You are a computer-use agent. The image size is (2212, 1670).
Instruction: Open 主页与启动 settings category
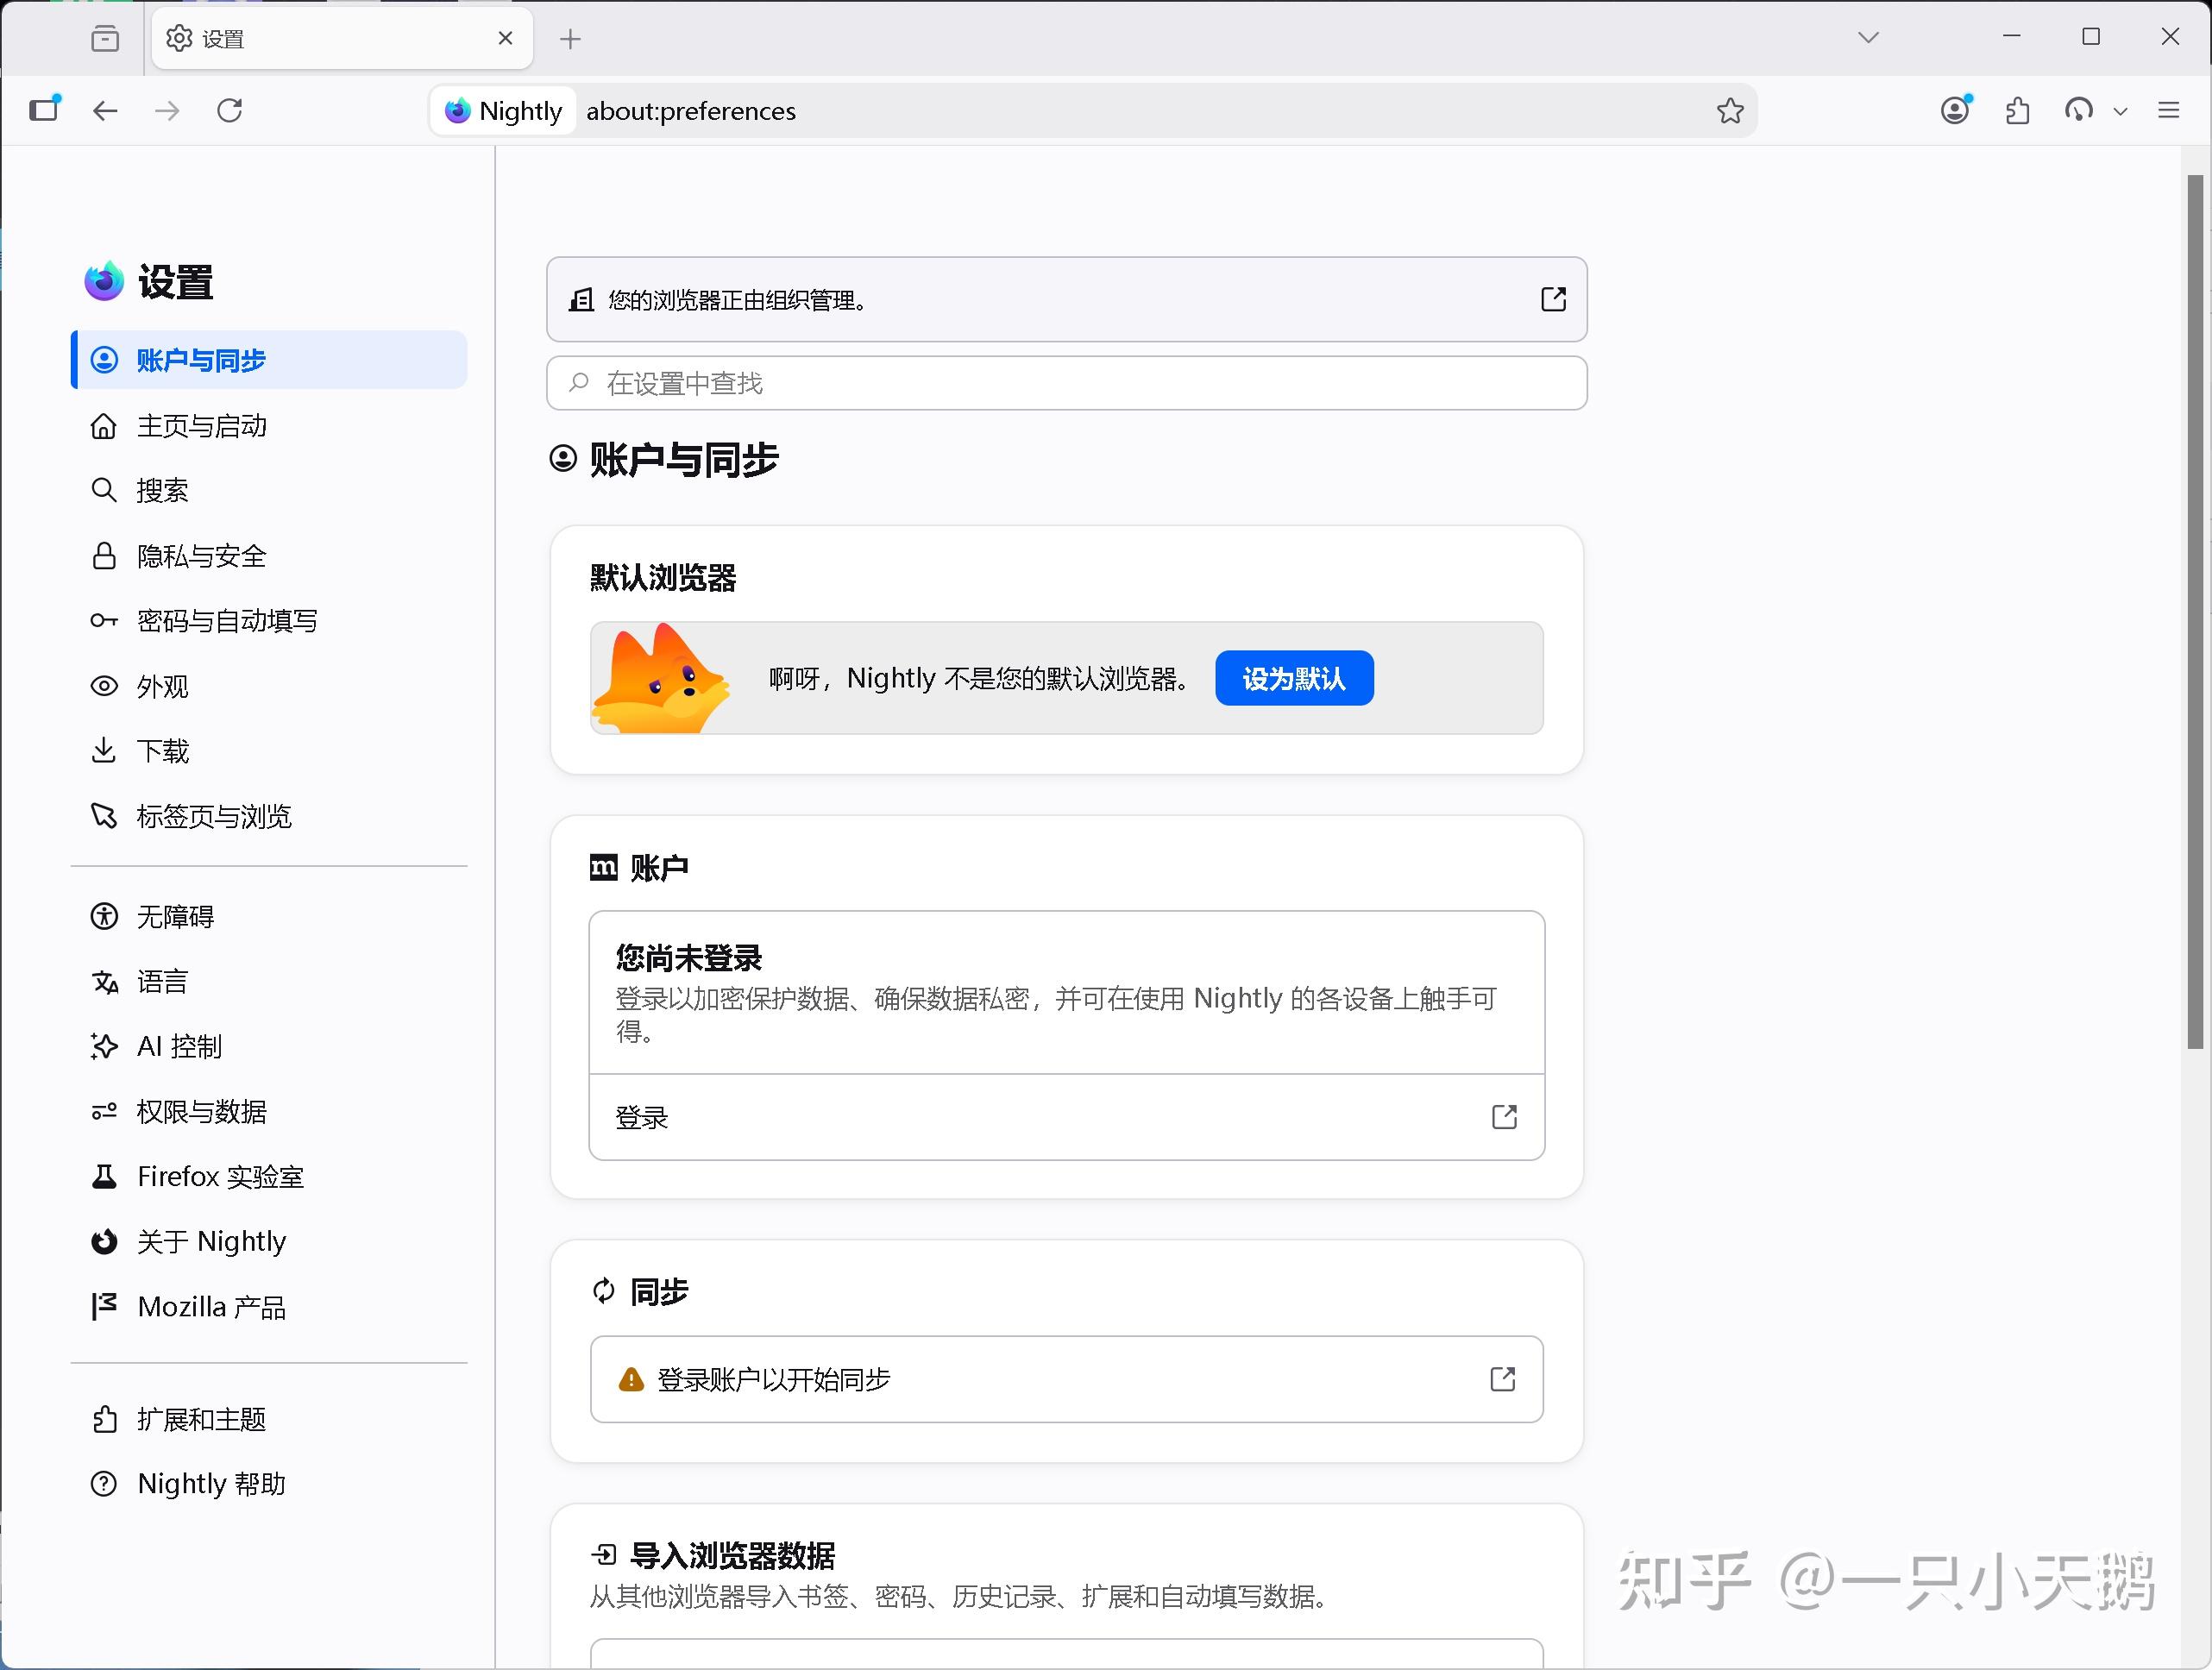pyautogui.click(x=269, y=426)
